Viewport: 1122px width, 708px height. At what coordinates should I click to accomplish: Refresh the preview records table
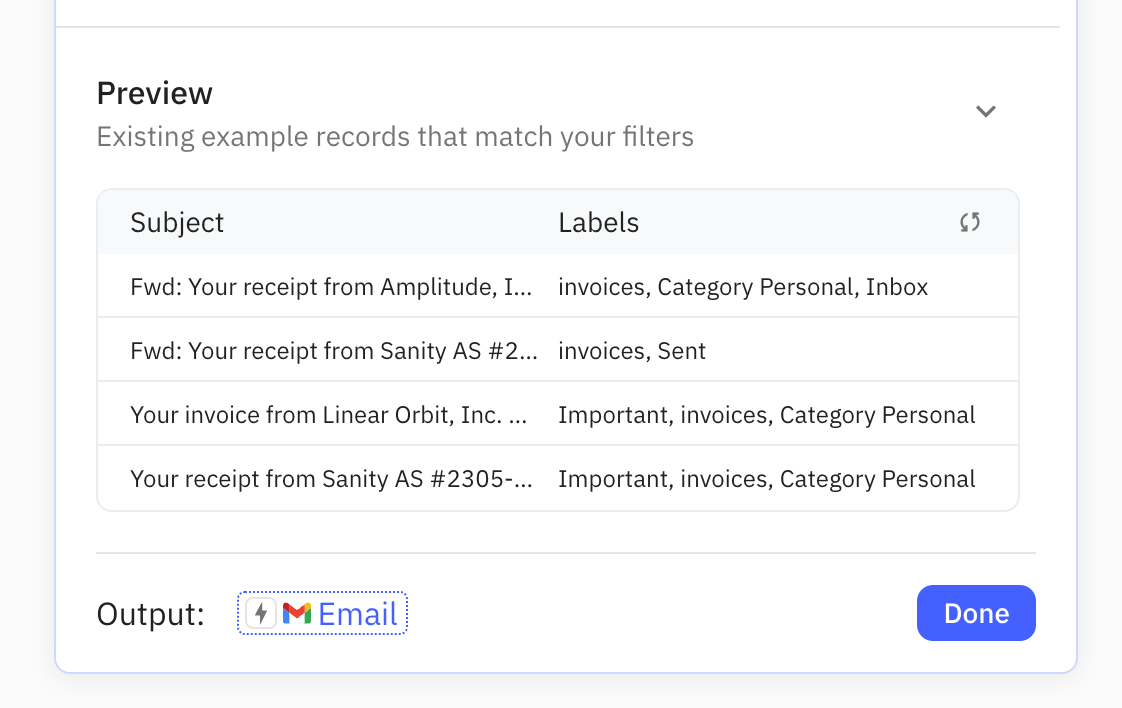click(969, 222)
